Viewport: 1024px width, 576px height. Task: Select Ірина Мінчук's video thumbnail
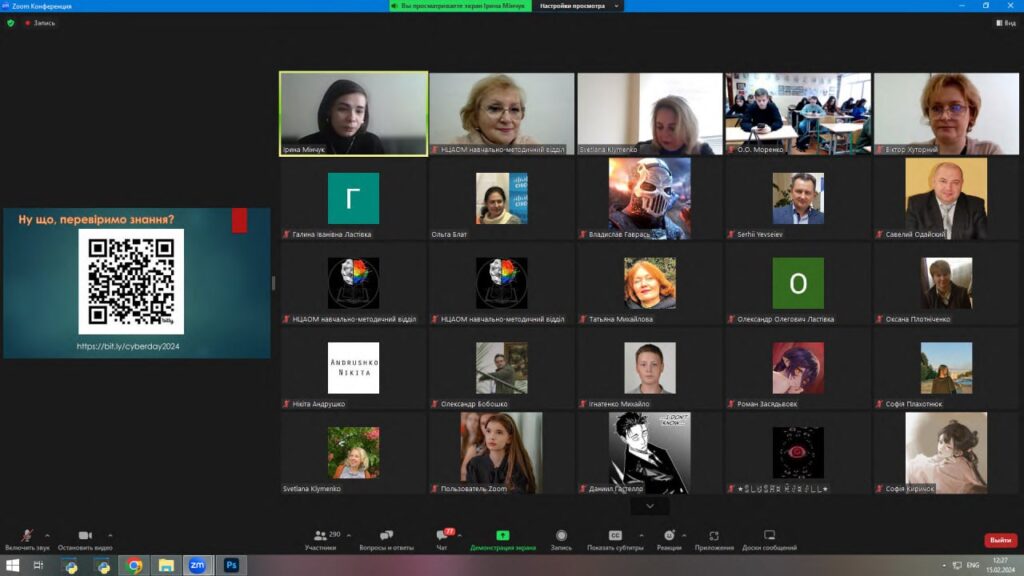[x=353, y=113]
